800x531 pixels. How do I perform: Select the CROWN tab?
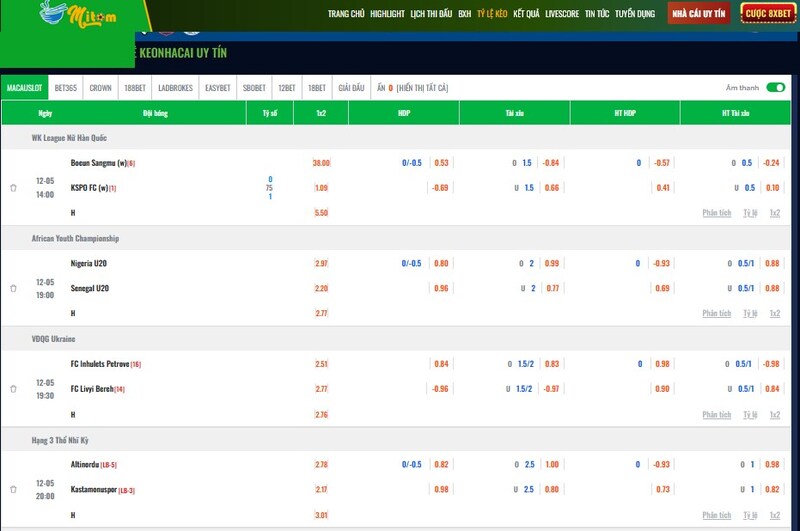tap(101, 88)
